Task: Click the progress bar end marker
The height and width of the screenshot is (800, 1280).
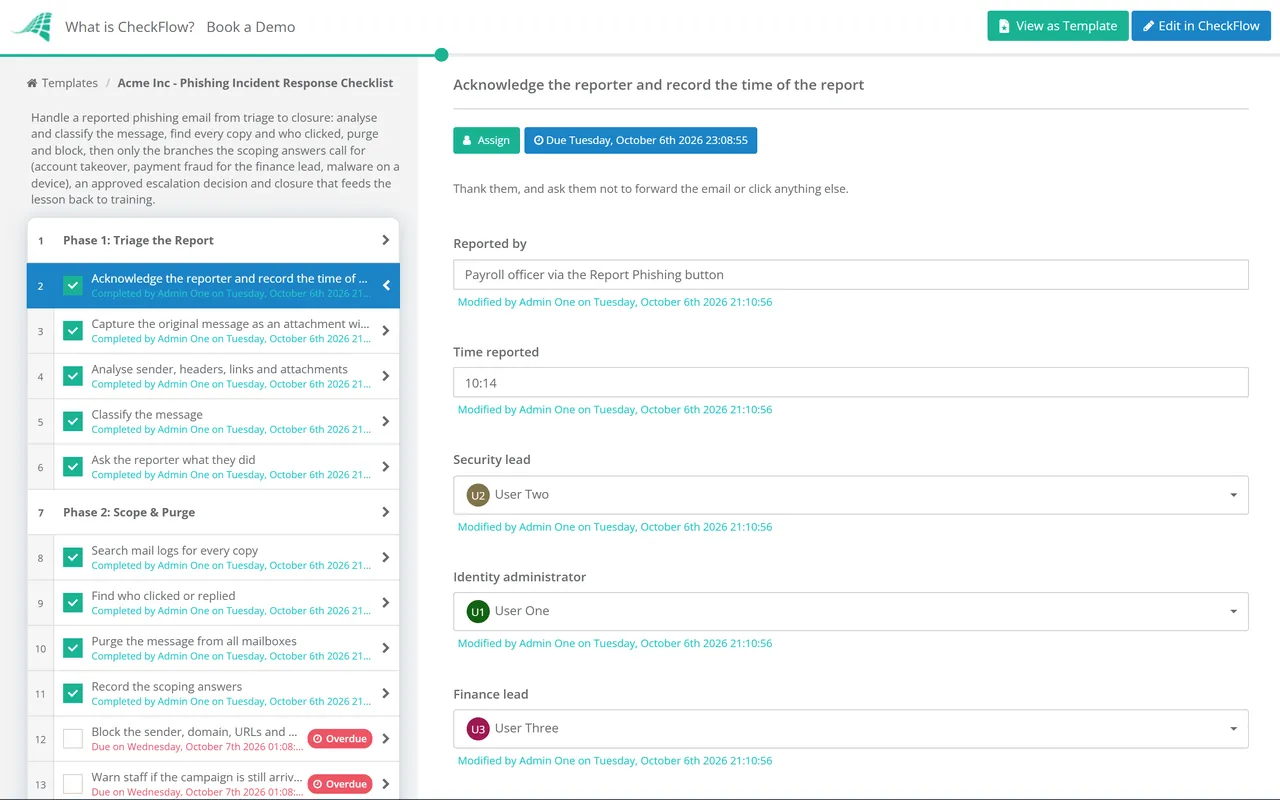Action: pyautogui.click(x=442, y=55)
